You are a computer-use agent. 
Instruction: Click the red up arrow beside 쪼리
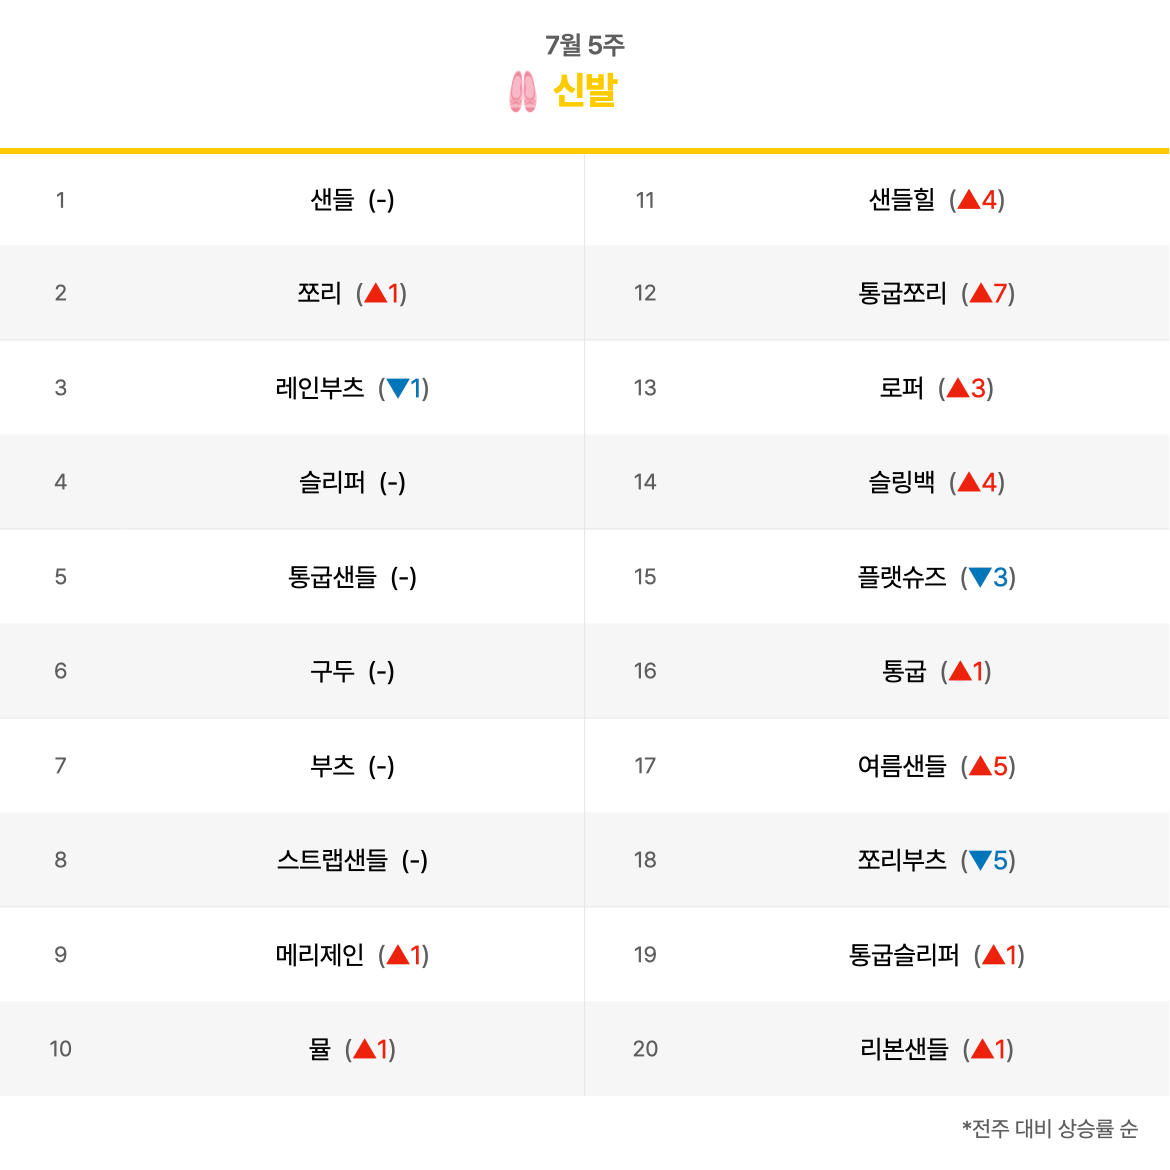click(375, 293)
